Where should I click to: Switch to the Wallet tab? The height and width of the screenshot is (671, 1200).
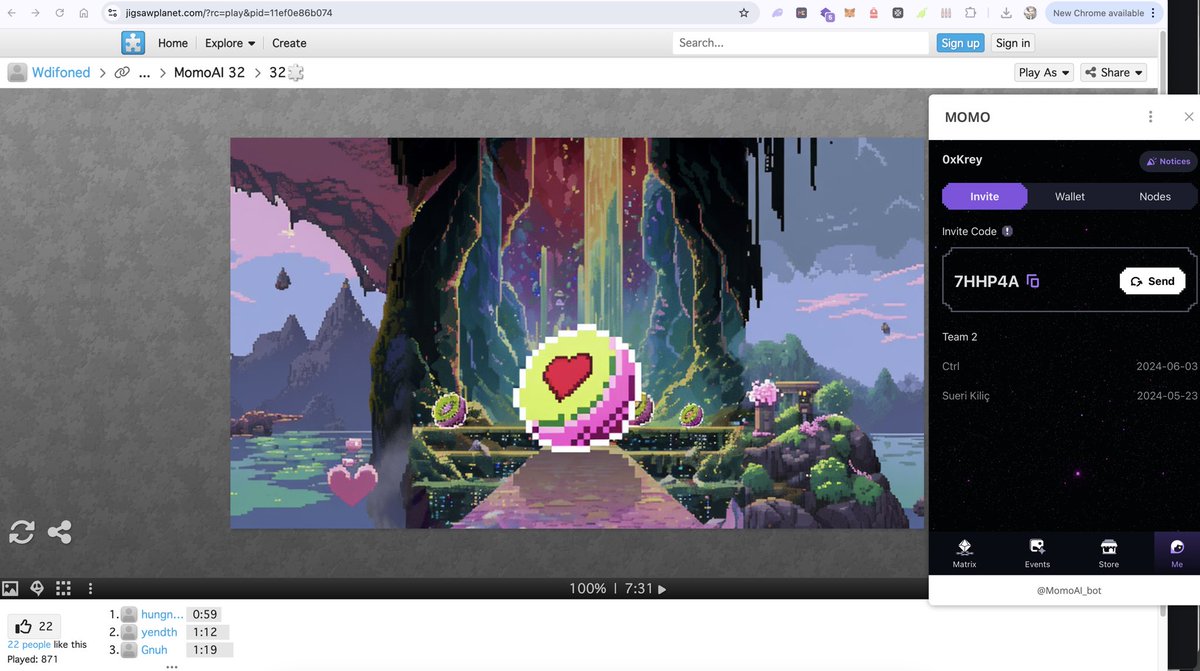[x=1070, y=196]
